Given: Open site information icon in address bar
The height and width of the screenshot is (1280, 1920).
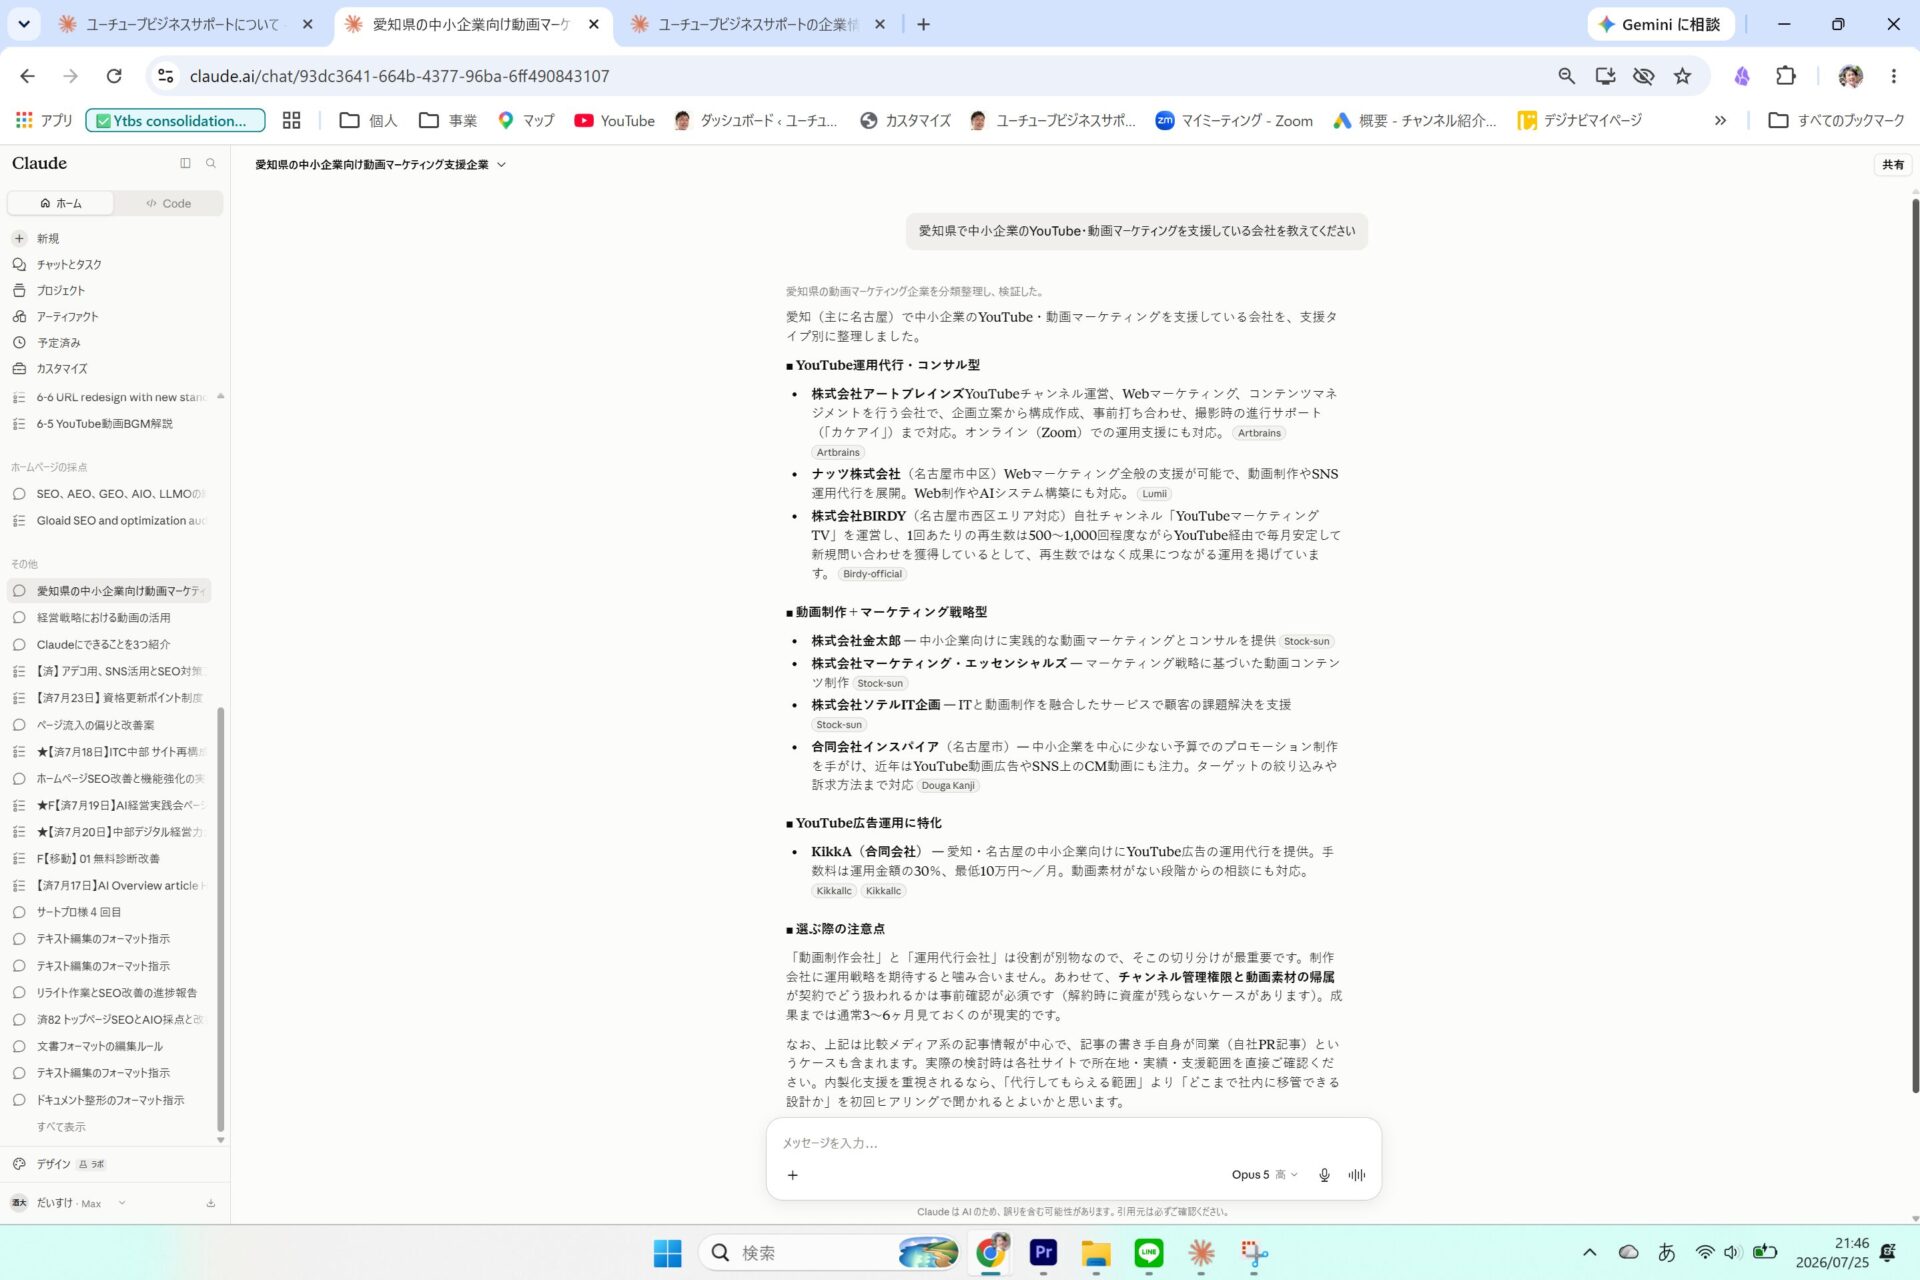Looking at the screenshot, I should pos(166,76).
